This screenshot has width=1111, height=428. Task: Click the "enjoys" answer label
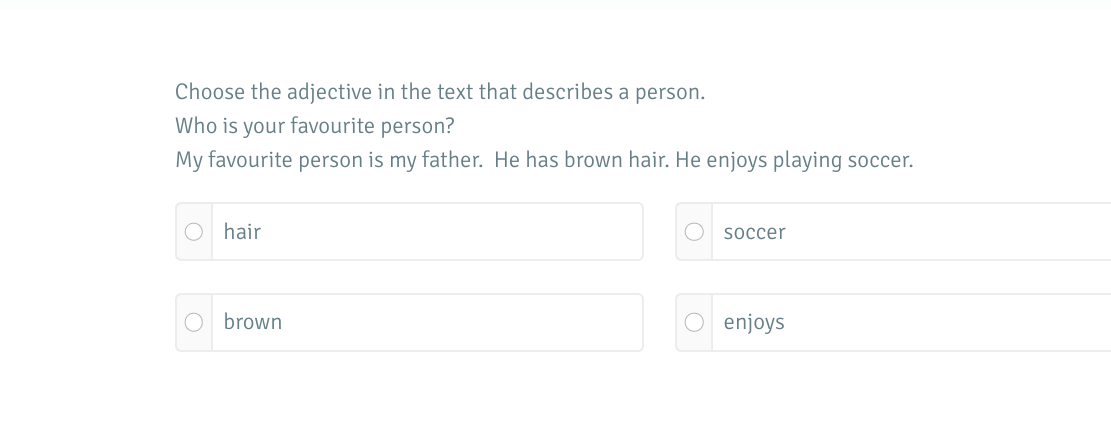[x=754, y=322]
